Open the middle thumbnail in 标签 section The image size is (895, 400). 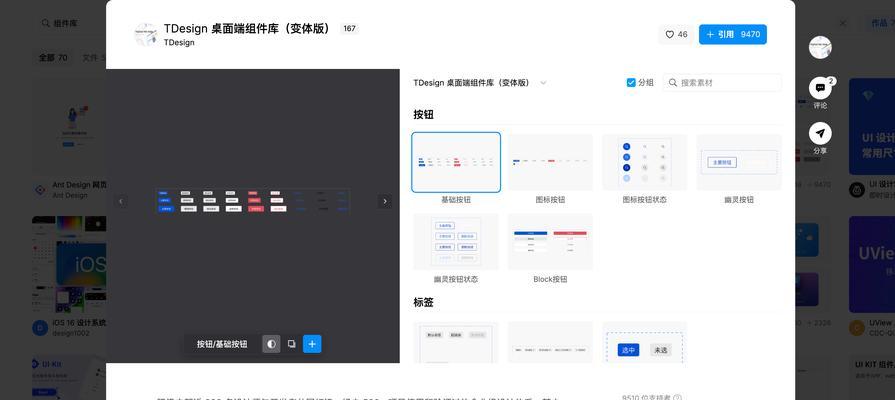tap(550, 342)
